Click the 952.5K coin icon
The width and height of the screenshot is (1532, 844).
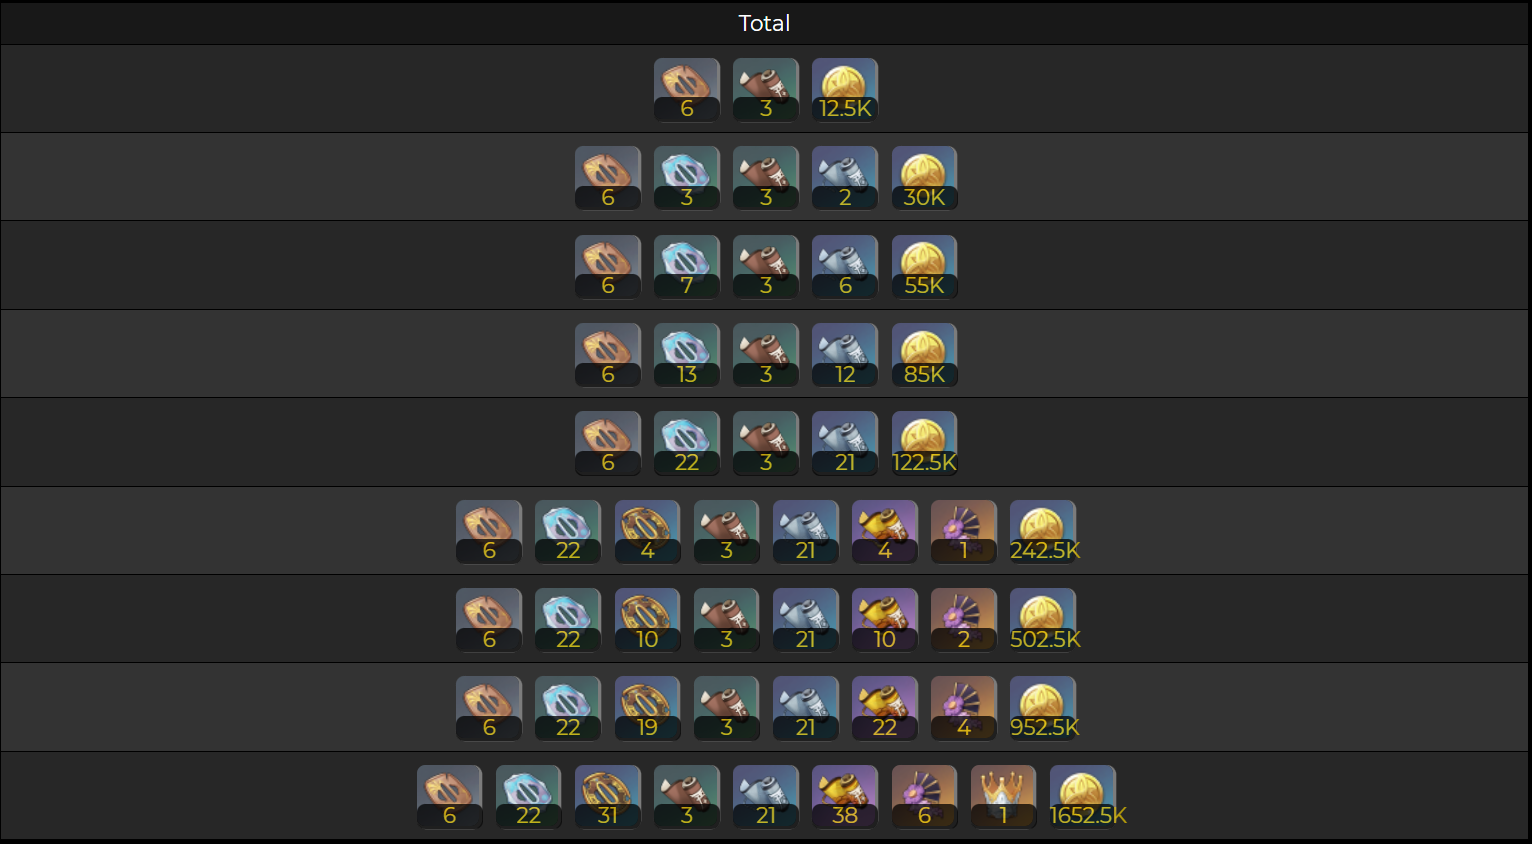1043,708
